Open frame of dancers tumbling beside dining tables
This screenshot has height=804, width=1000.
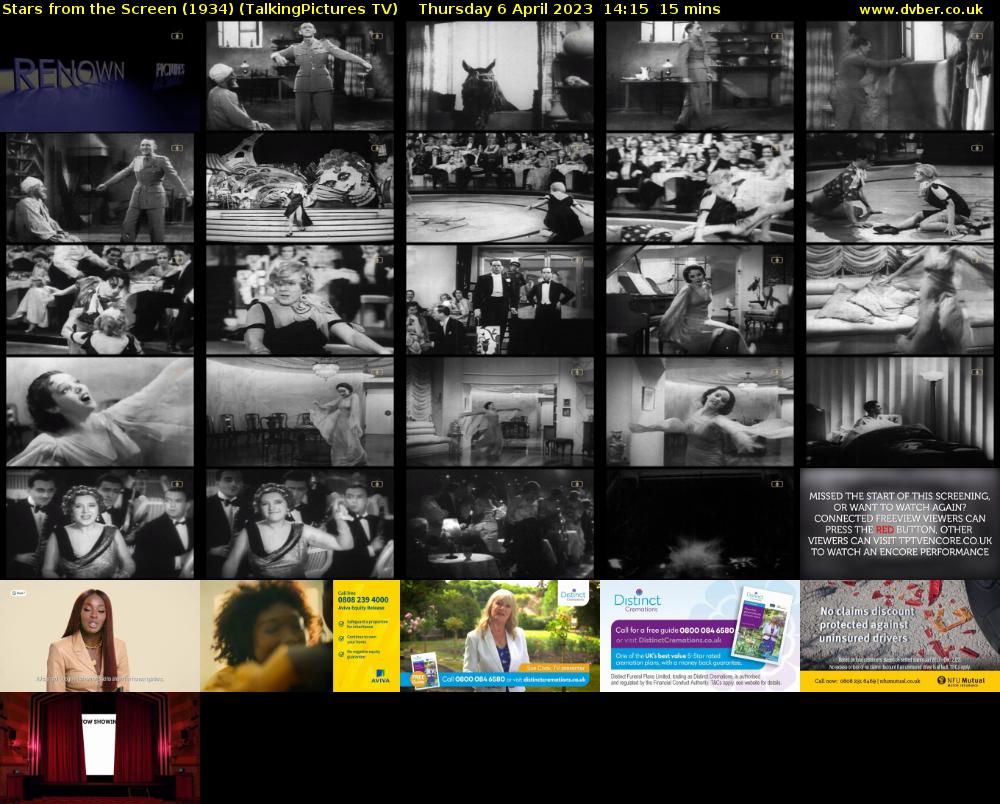(x=100, y=300)
